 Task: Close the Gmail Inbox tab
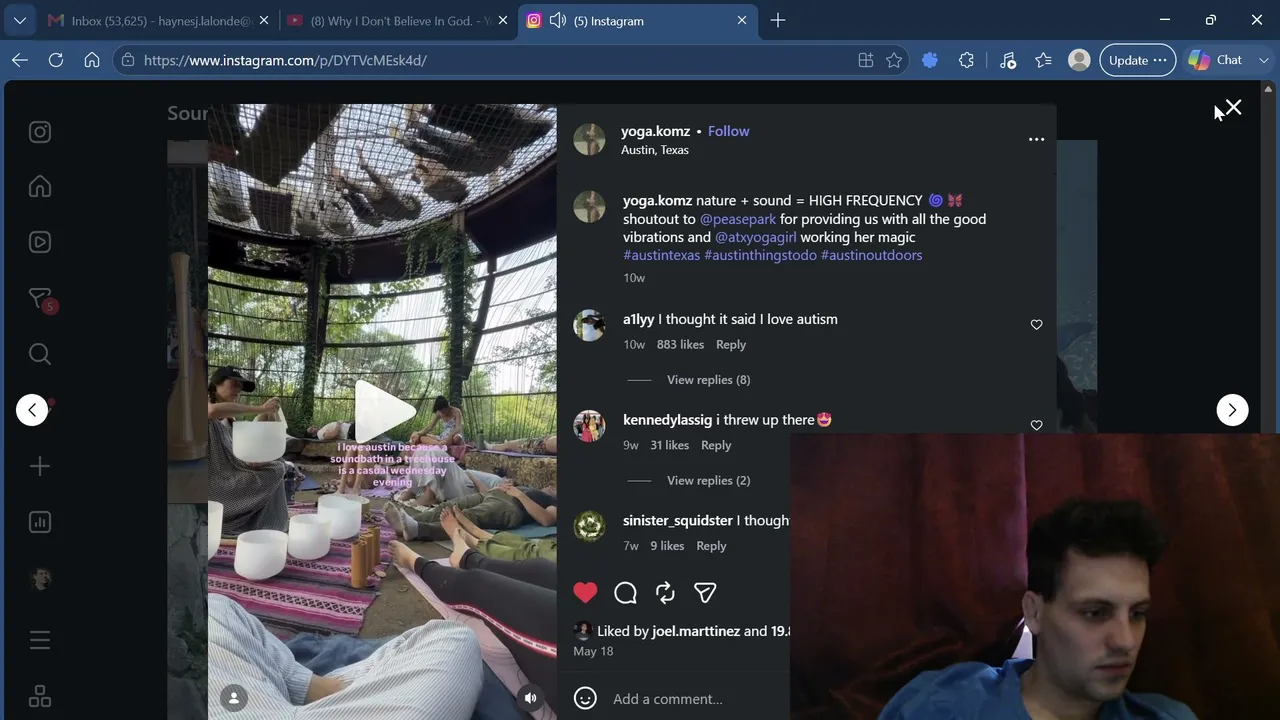point(264,20)
